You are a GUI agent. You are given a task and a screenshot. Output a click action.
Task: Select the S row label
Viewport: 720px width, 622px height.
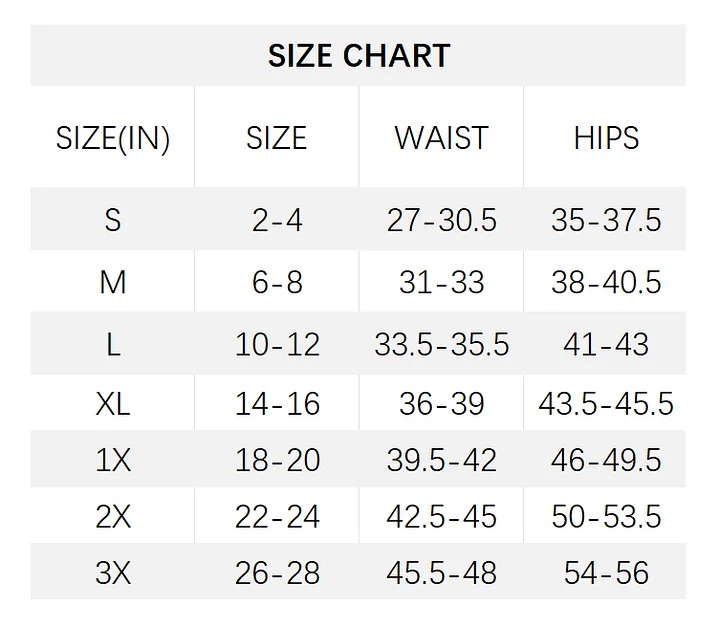coord(113,220)
